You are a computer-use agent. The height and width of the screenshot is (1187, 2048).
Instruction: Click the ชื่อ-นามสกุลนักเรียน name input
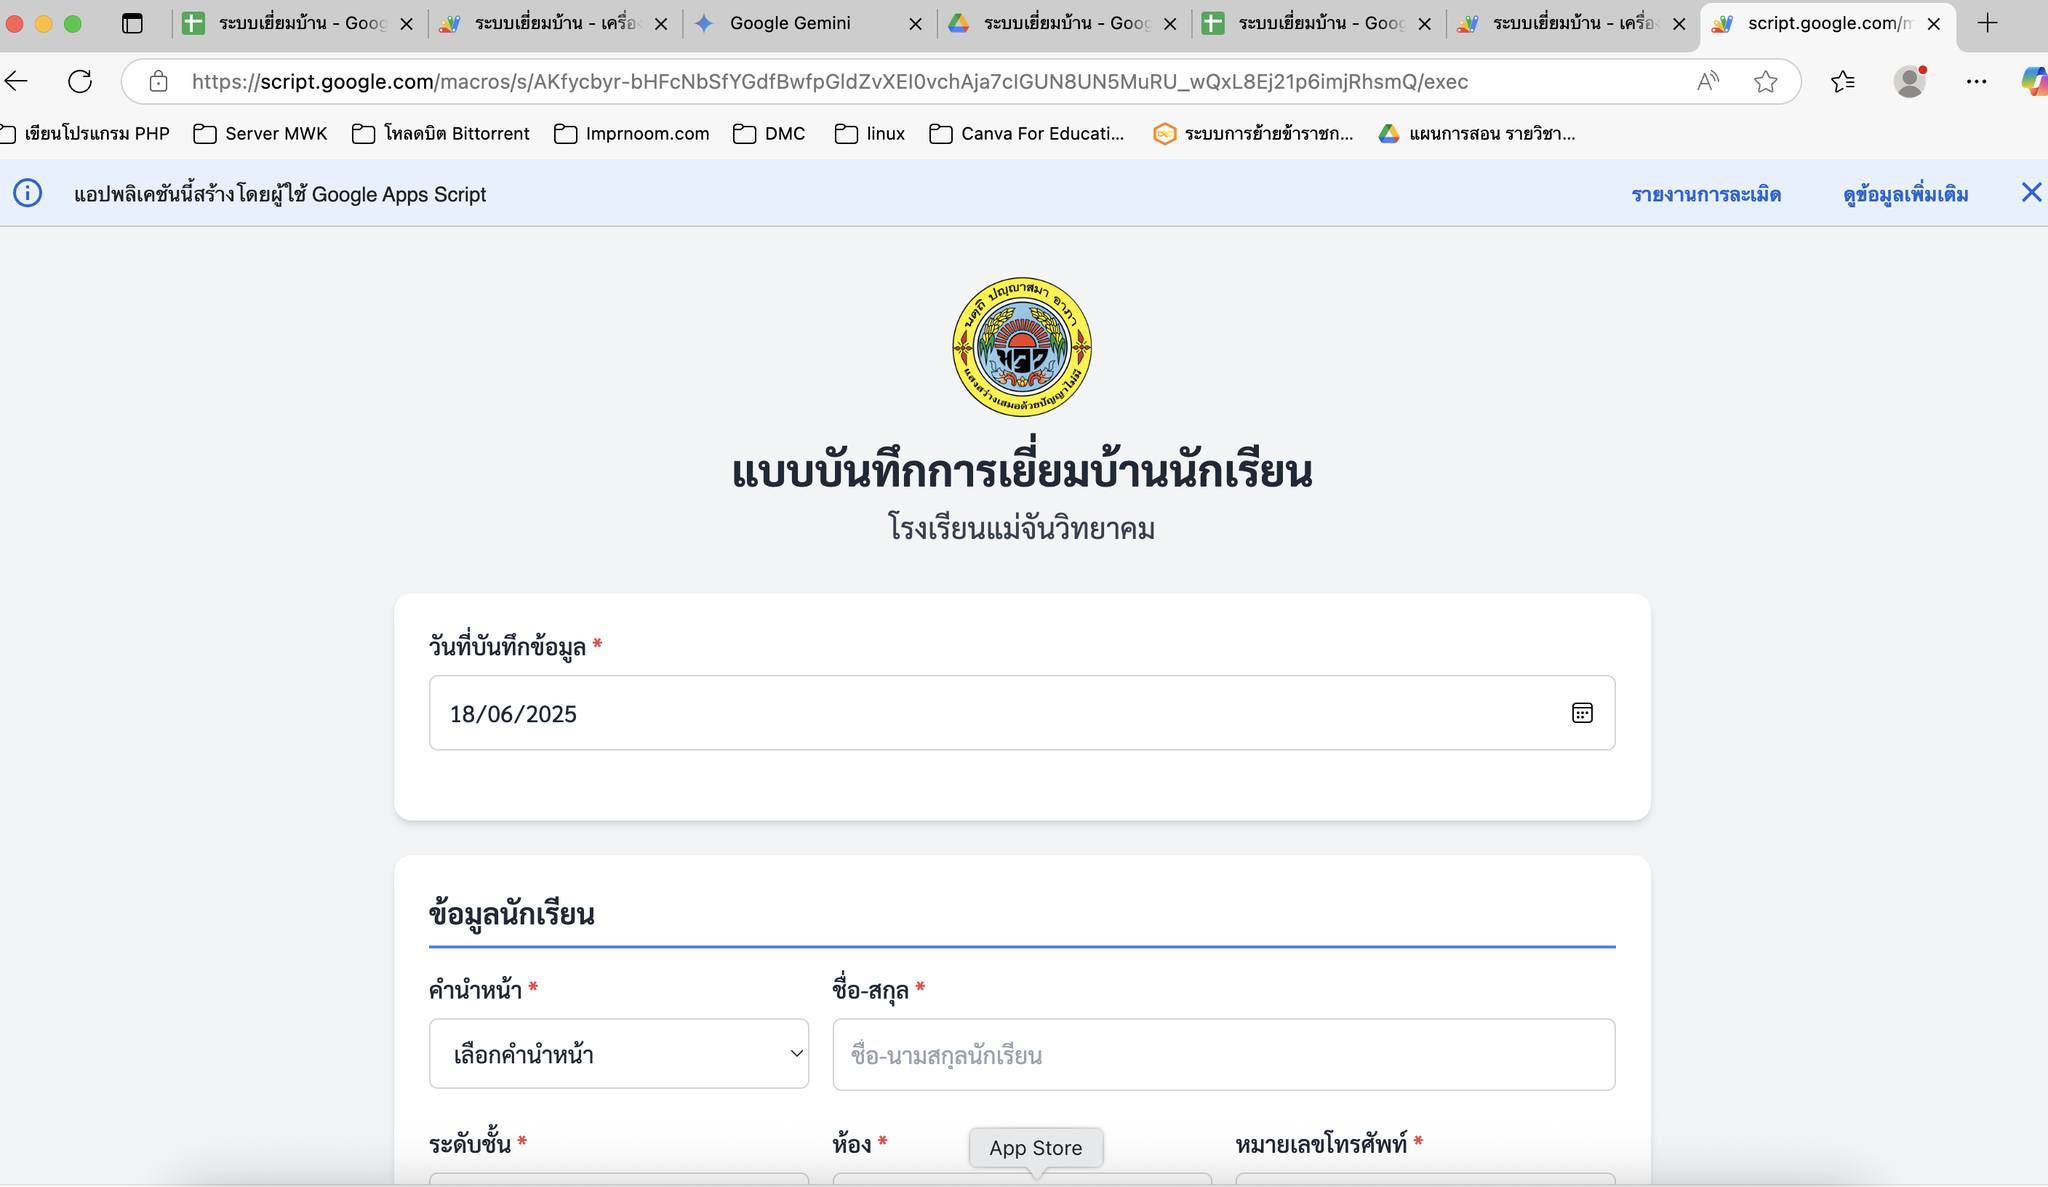coord(1224,1055)
